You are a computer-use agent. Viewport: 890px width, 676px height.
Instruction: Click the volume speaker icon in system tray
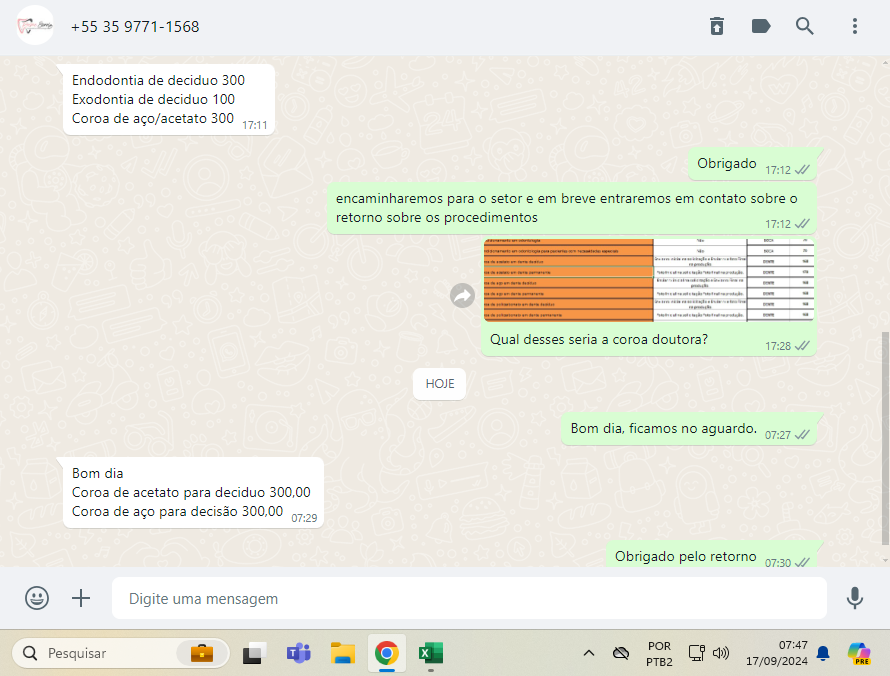[721, 653]
